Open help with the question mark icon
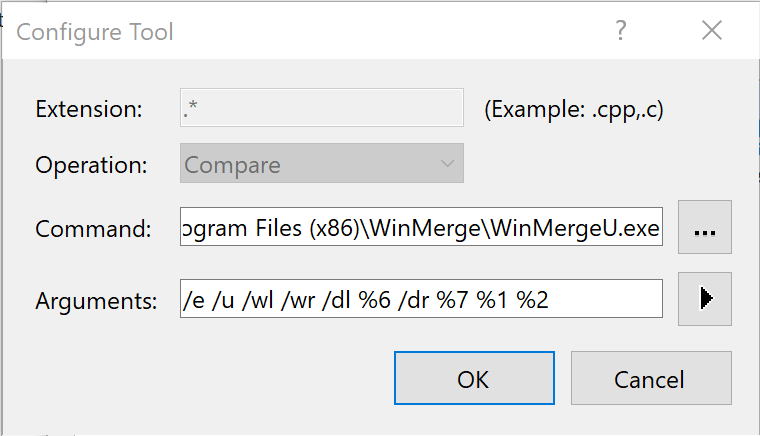 coord(621,31)
